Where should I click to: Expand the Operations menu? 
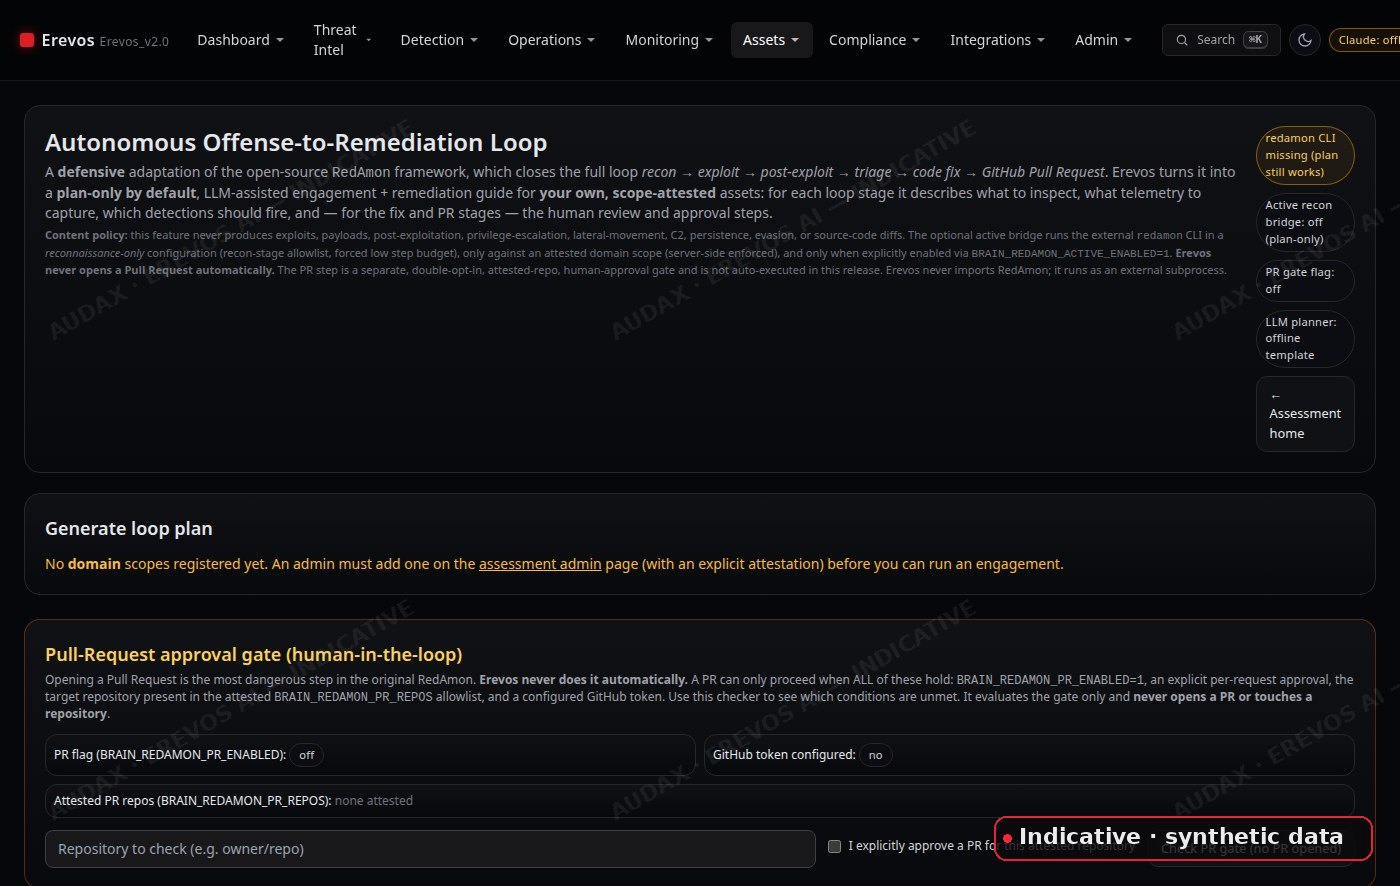551,40
